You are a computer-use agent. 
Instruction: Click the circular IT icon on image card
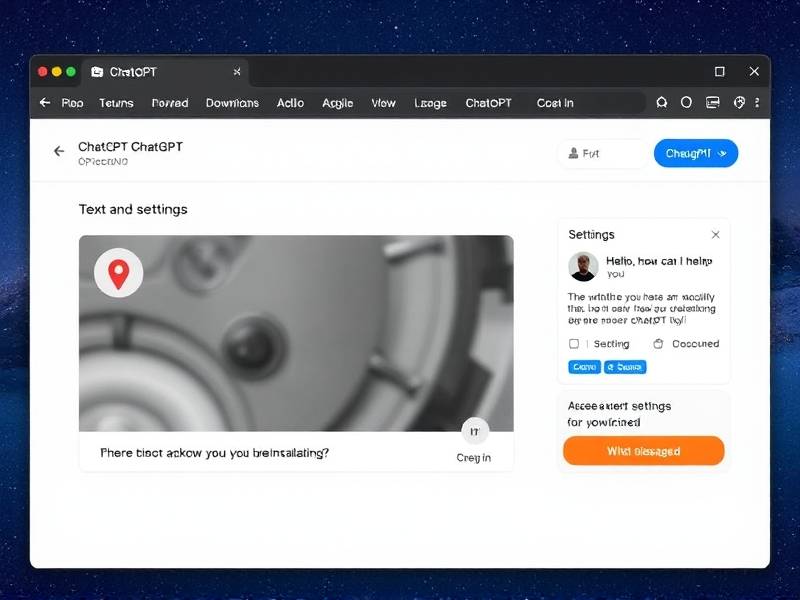point(475,432)
